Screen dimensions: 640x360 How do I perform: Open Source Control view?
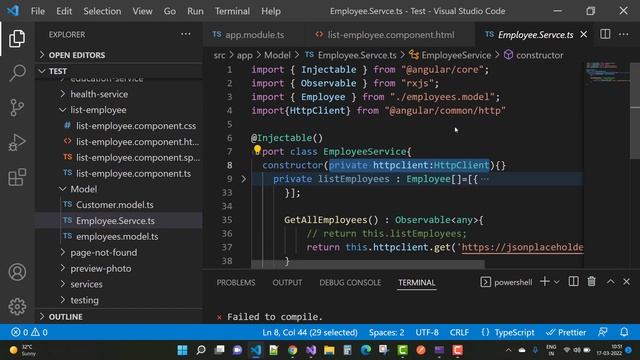point(17,108)
